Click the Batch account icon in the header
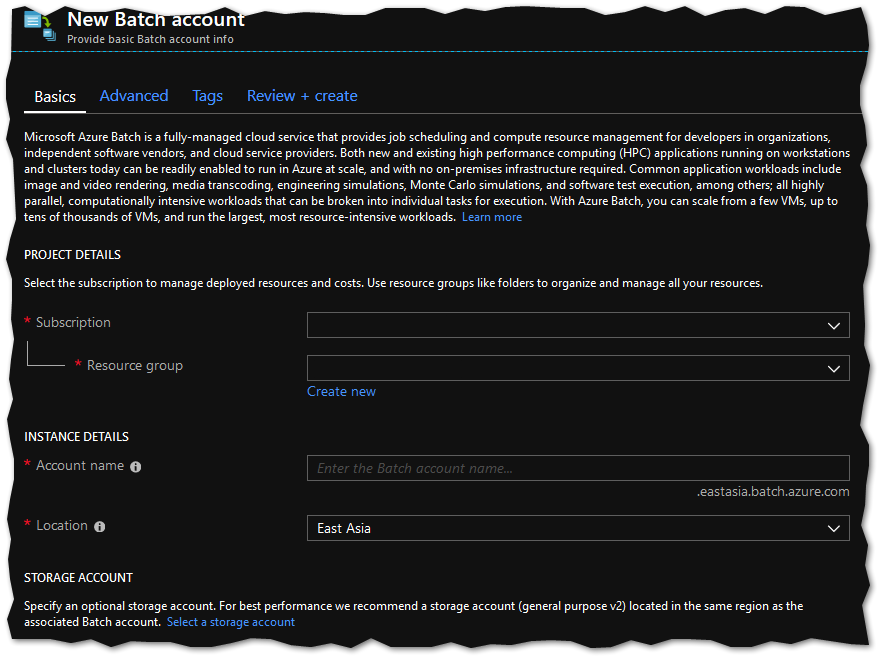This screenshot has width=880, height=658. (40, 26)
